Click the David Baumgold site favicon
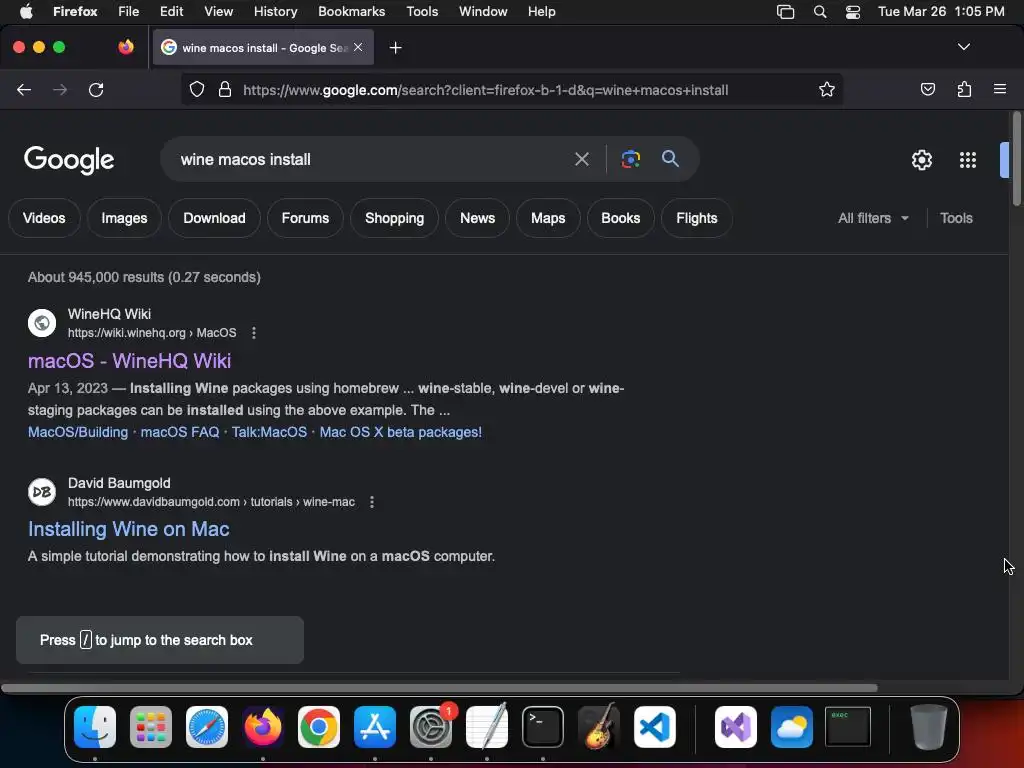 42,492
